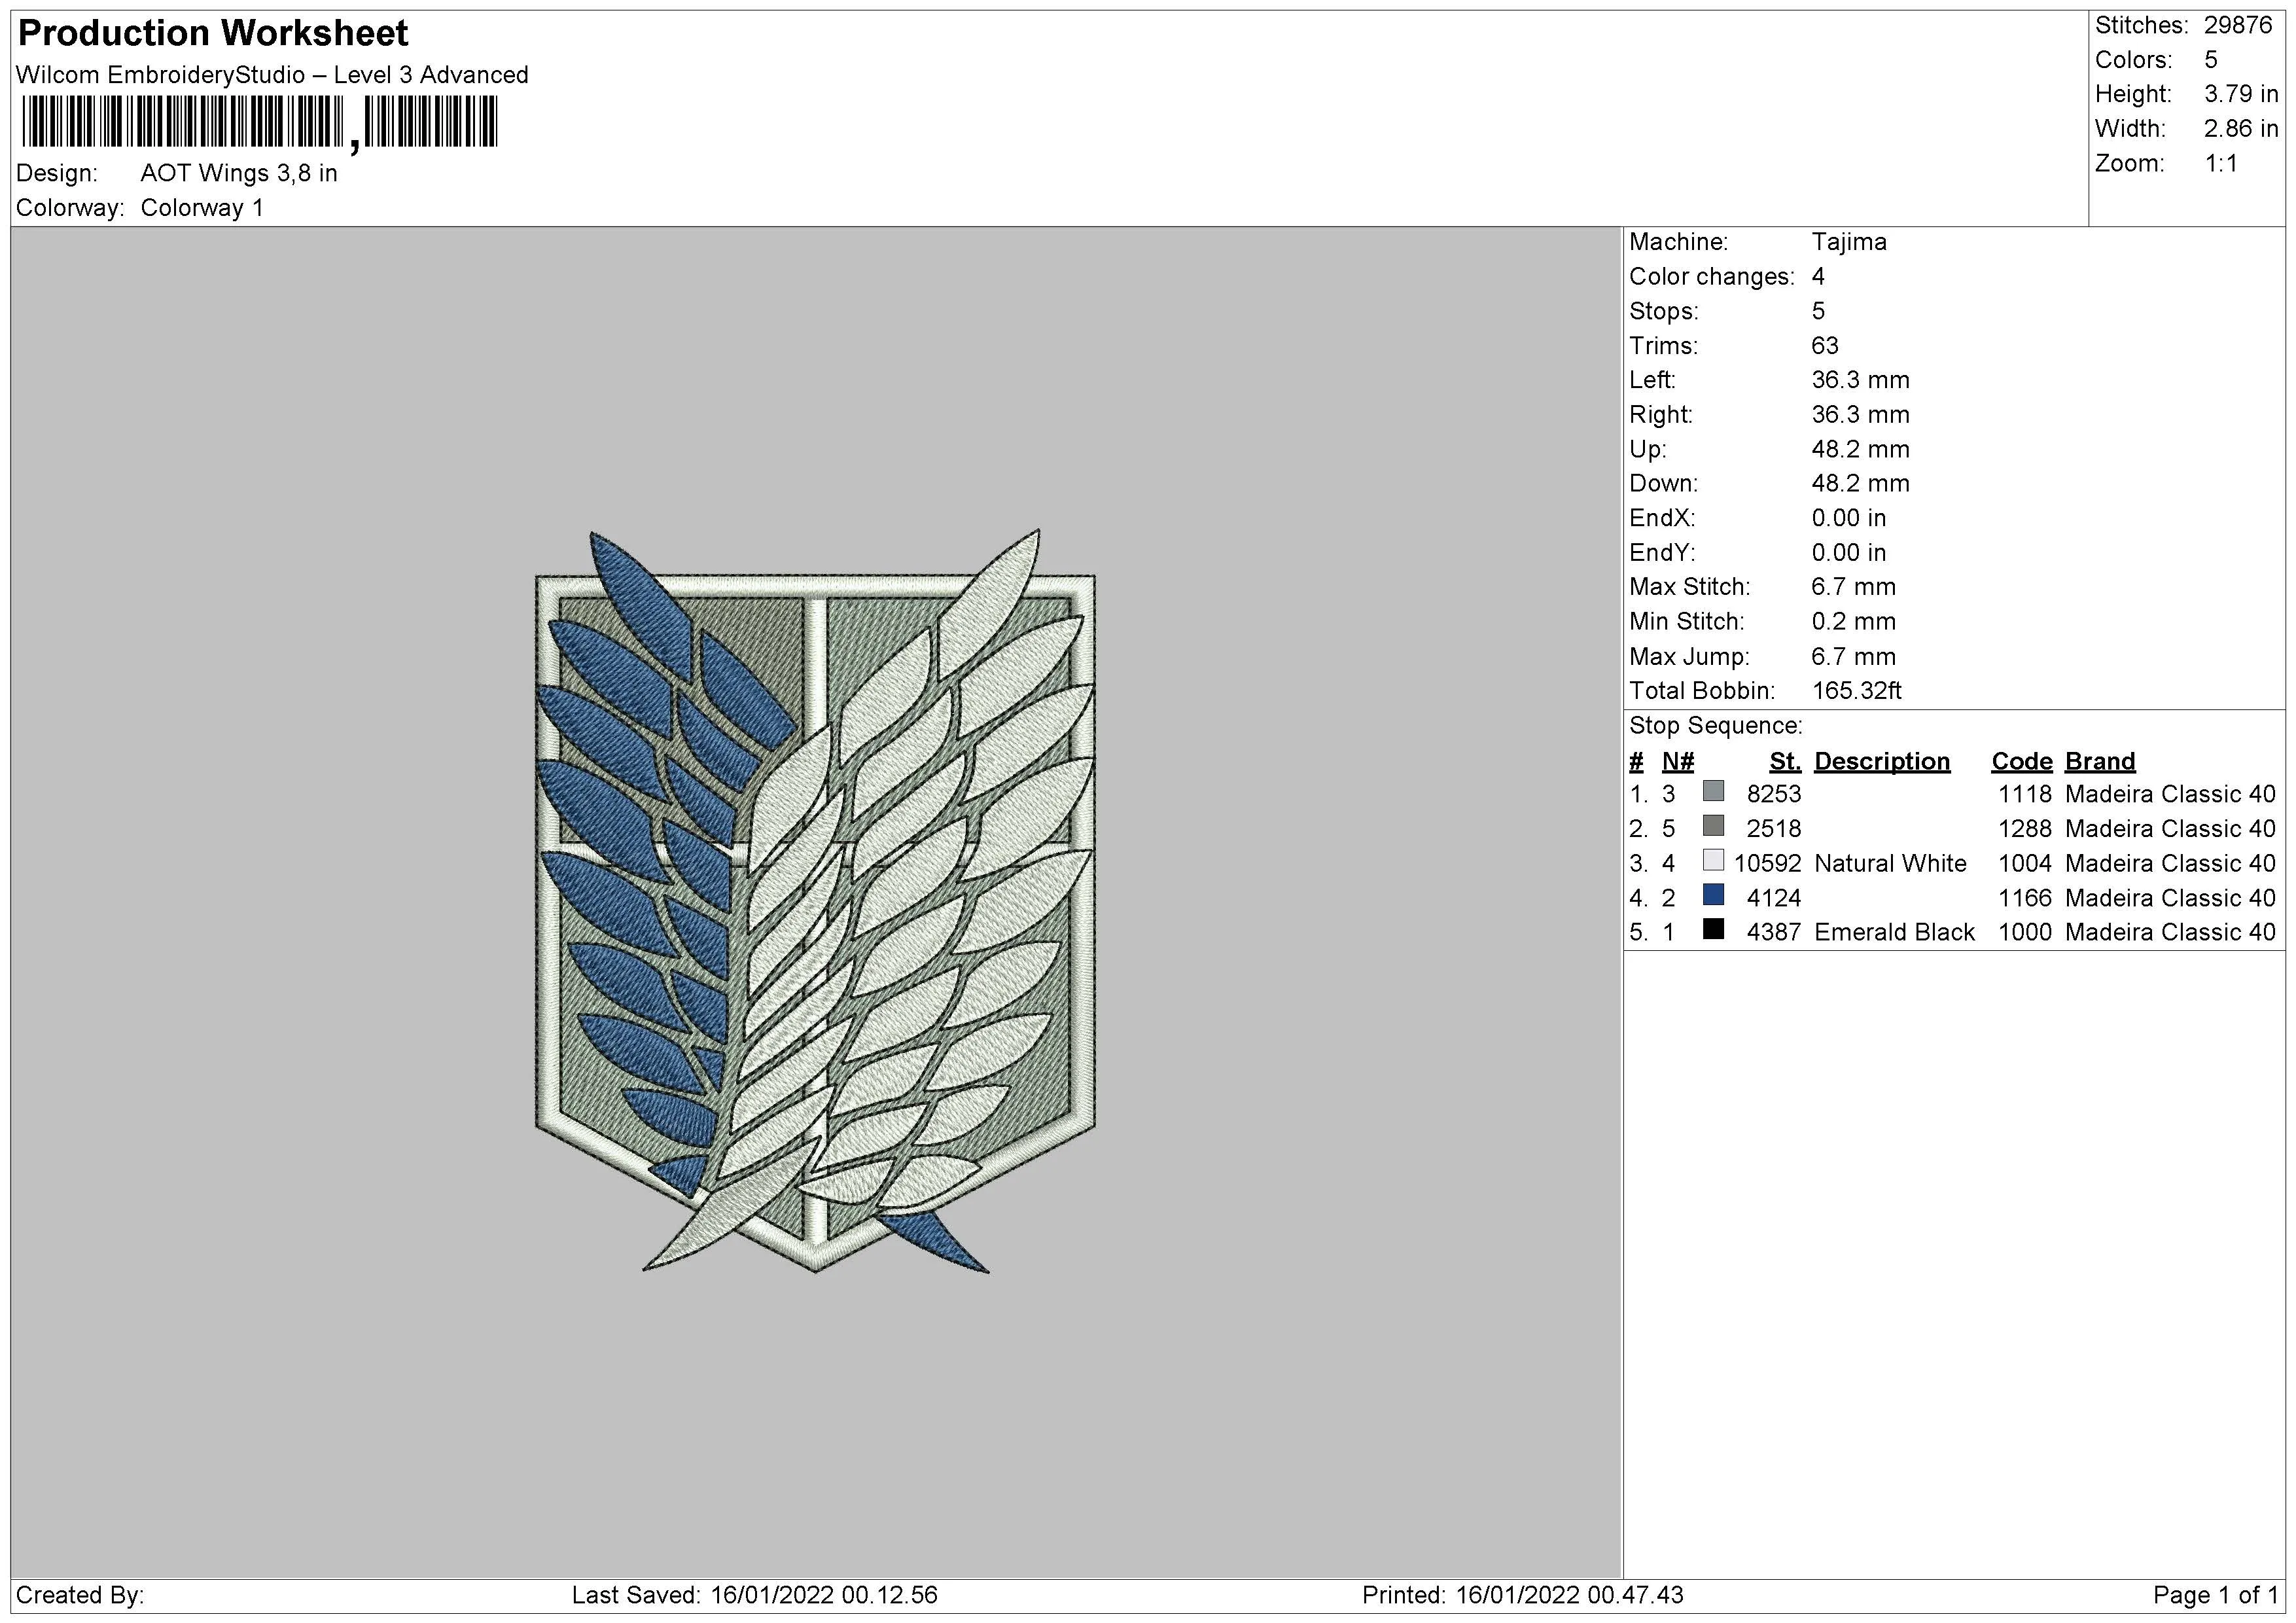Click the 'Production Worksheet' heading

coord(213,33)
